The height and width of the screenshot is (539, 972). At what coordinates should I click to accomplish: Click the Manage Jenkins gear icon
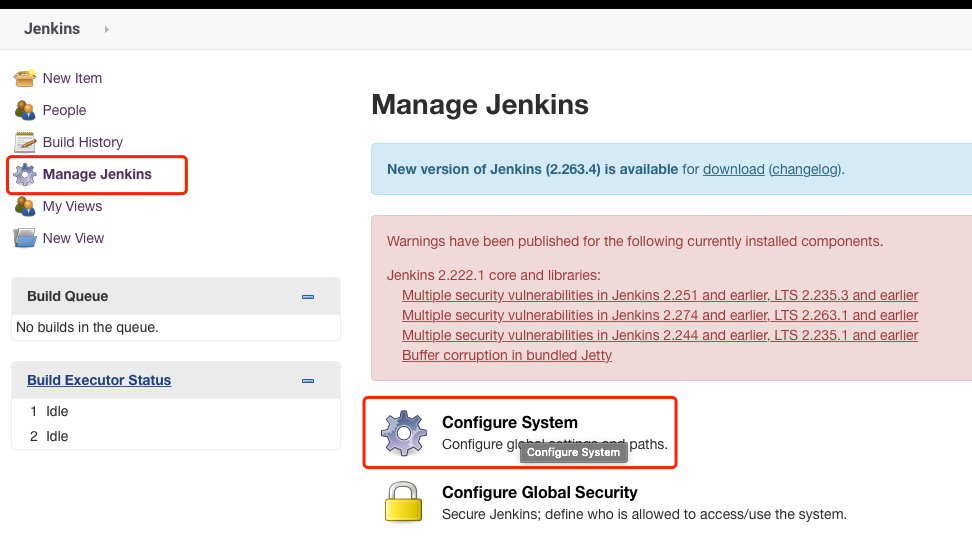[x=25, y=175]
